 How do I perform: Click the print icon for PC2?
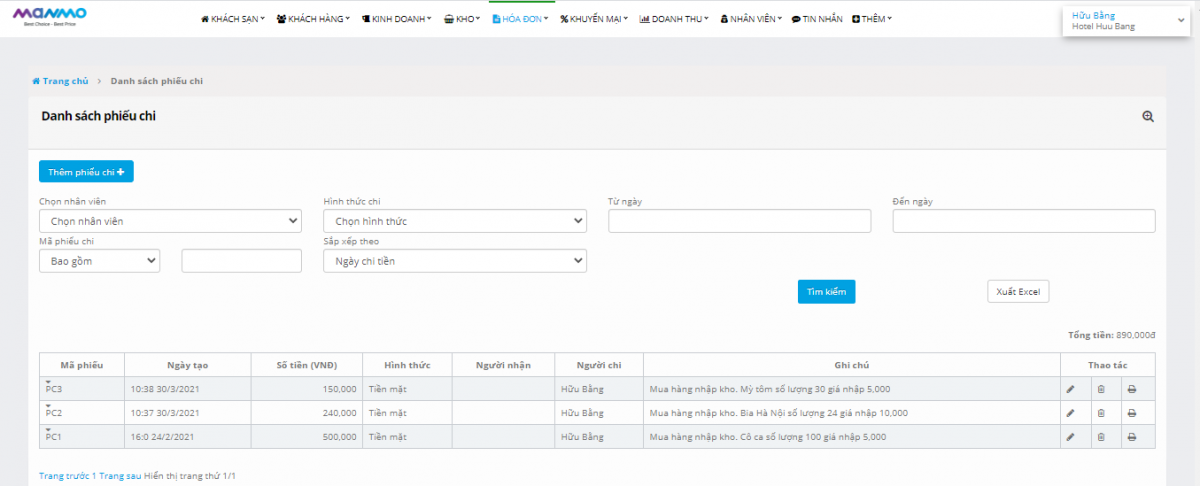click(x=1132, y=413)
